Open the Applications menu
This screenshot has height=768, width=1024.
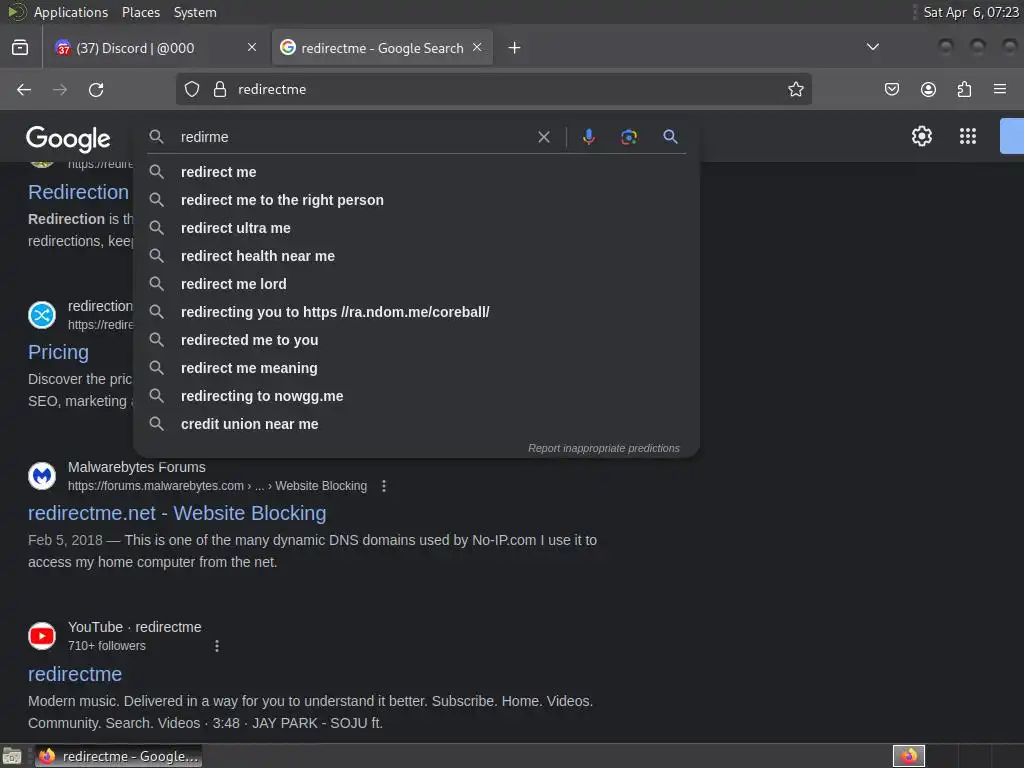(x=71, y=12)
